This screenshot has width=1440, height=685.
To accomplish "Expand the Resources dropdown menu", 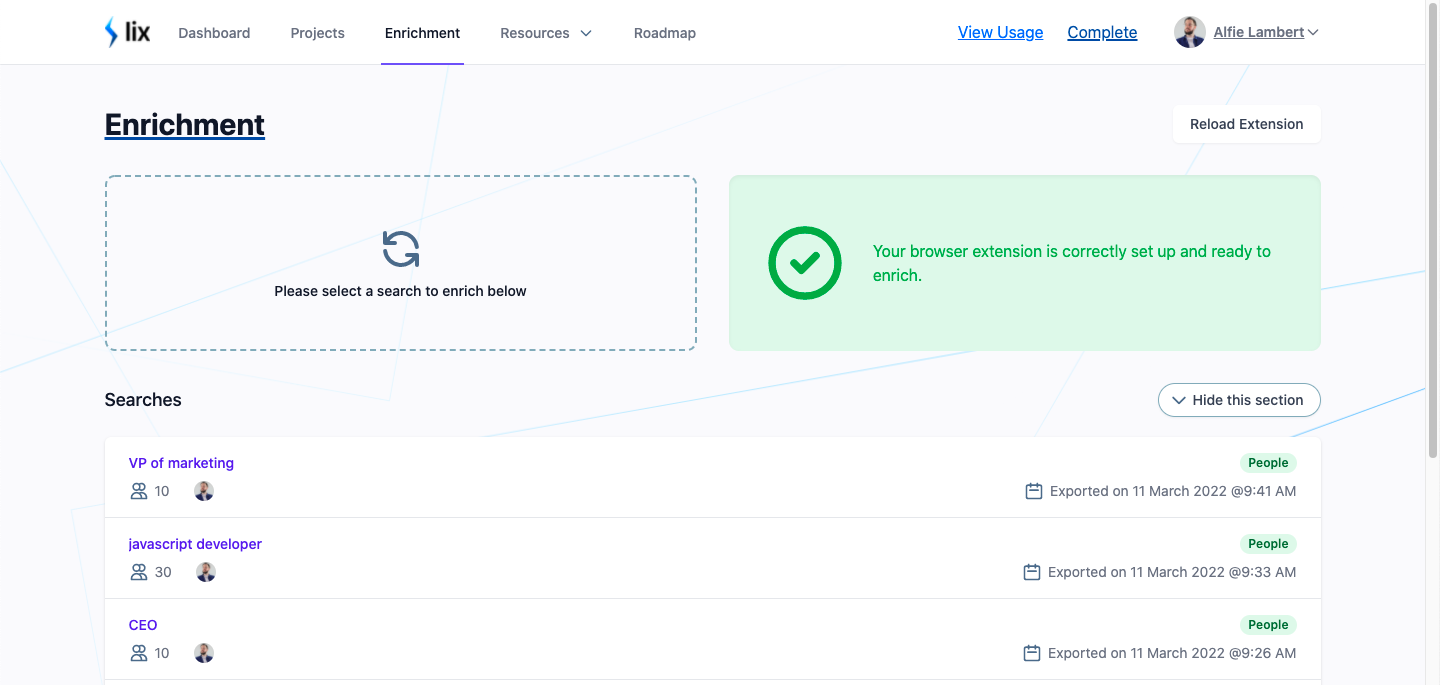I will [x=546, y=33].
